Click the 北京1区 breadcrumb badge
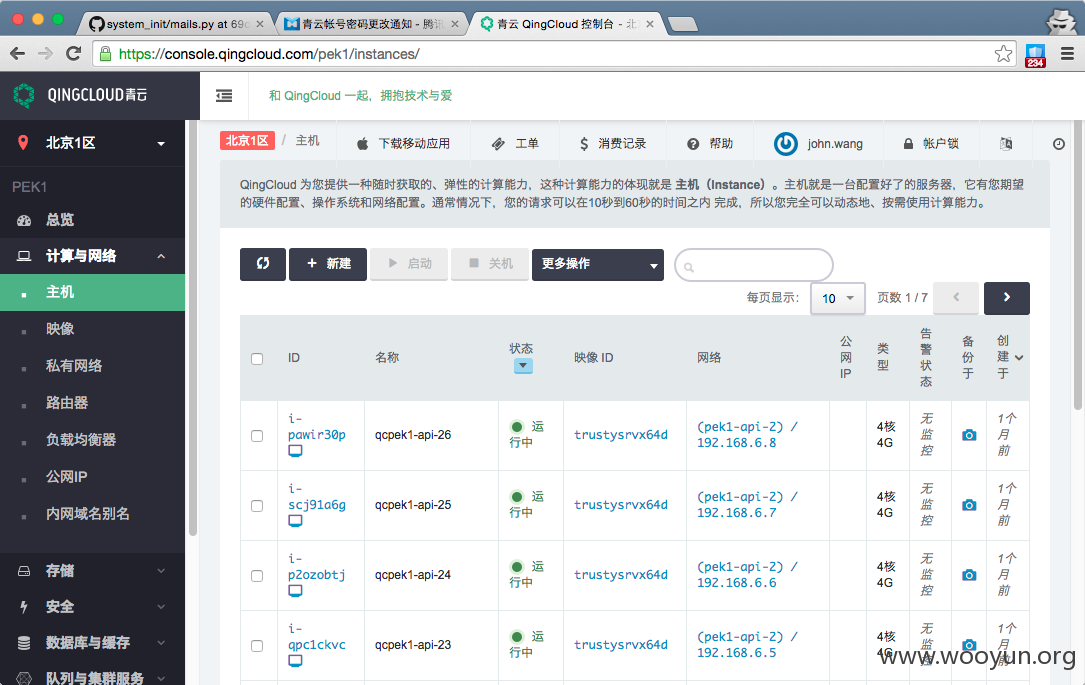The width and height of the screenshot is (1085, 685). (247, 140)
